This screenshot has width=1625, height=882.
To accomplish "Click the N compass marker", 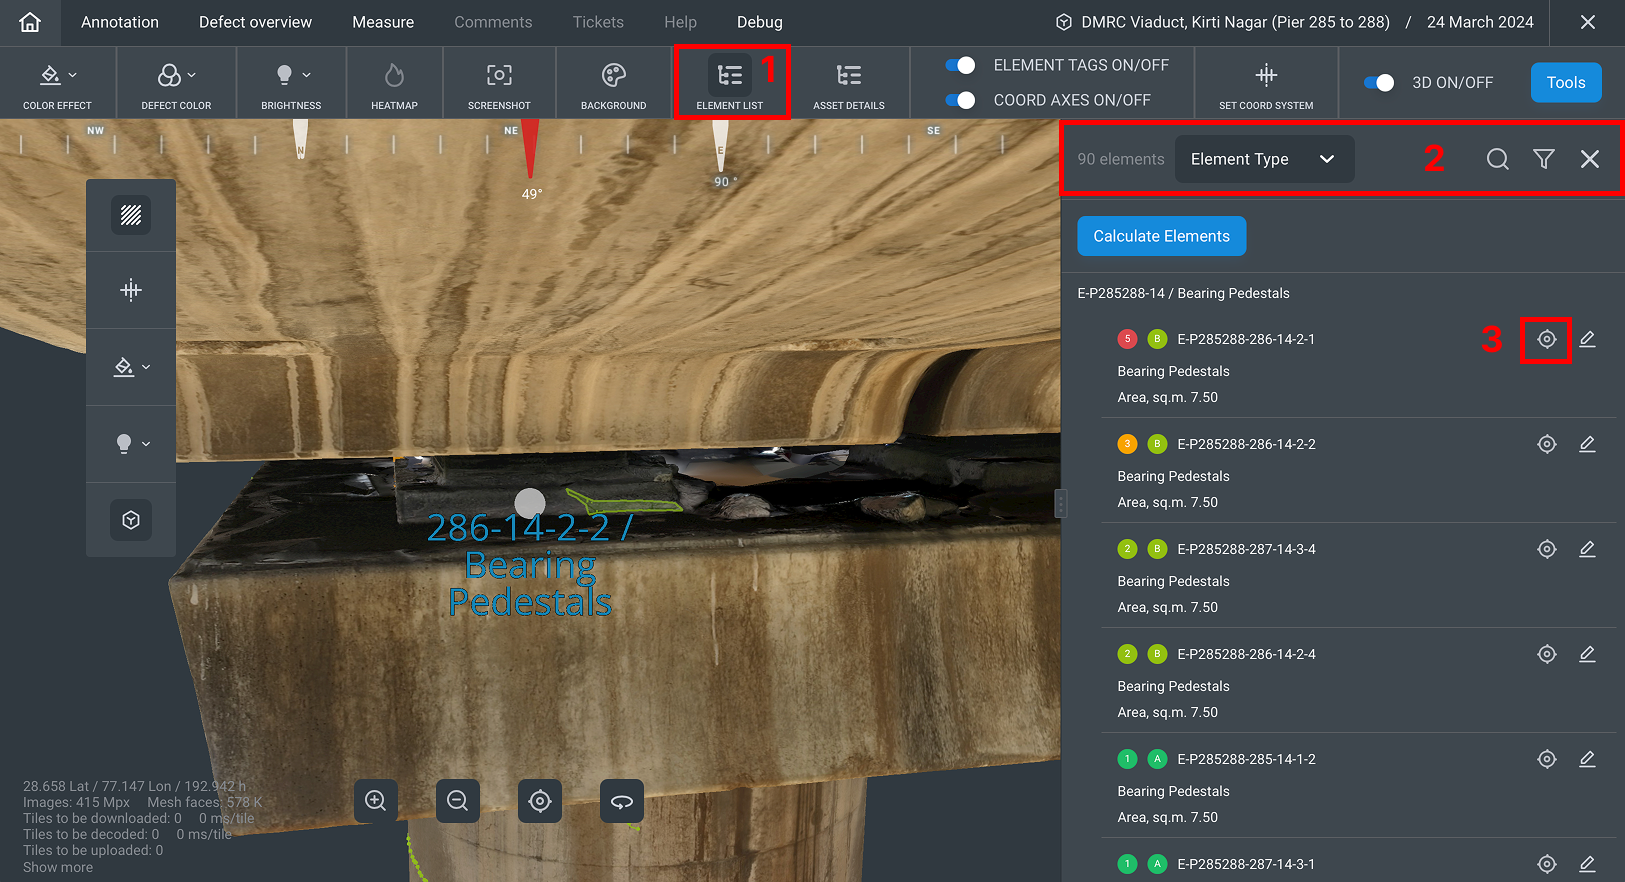I will tap(300, 140).
